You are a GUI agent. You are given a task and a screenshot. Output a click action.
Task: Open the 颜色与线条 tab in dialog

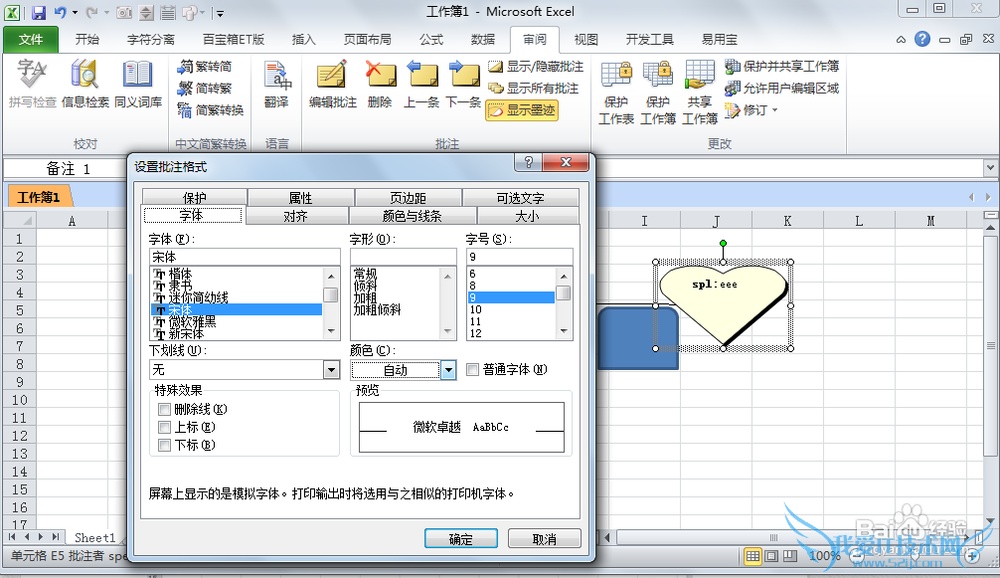(412, 216)
